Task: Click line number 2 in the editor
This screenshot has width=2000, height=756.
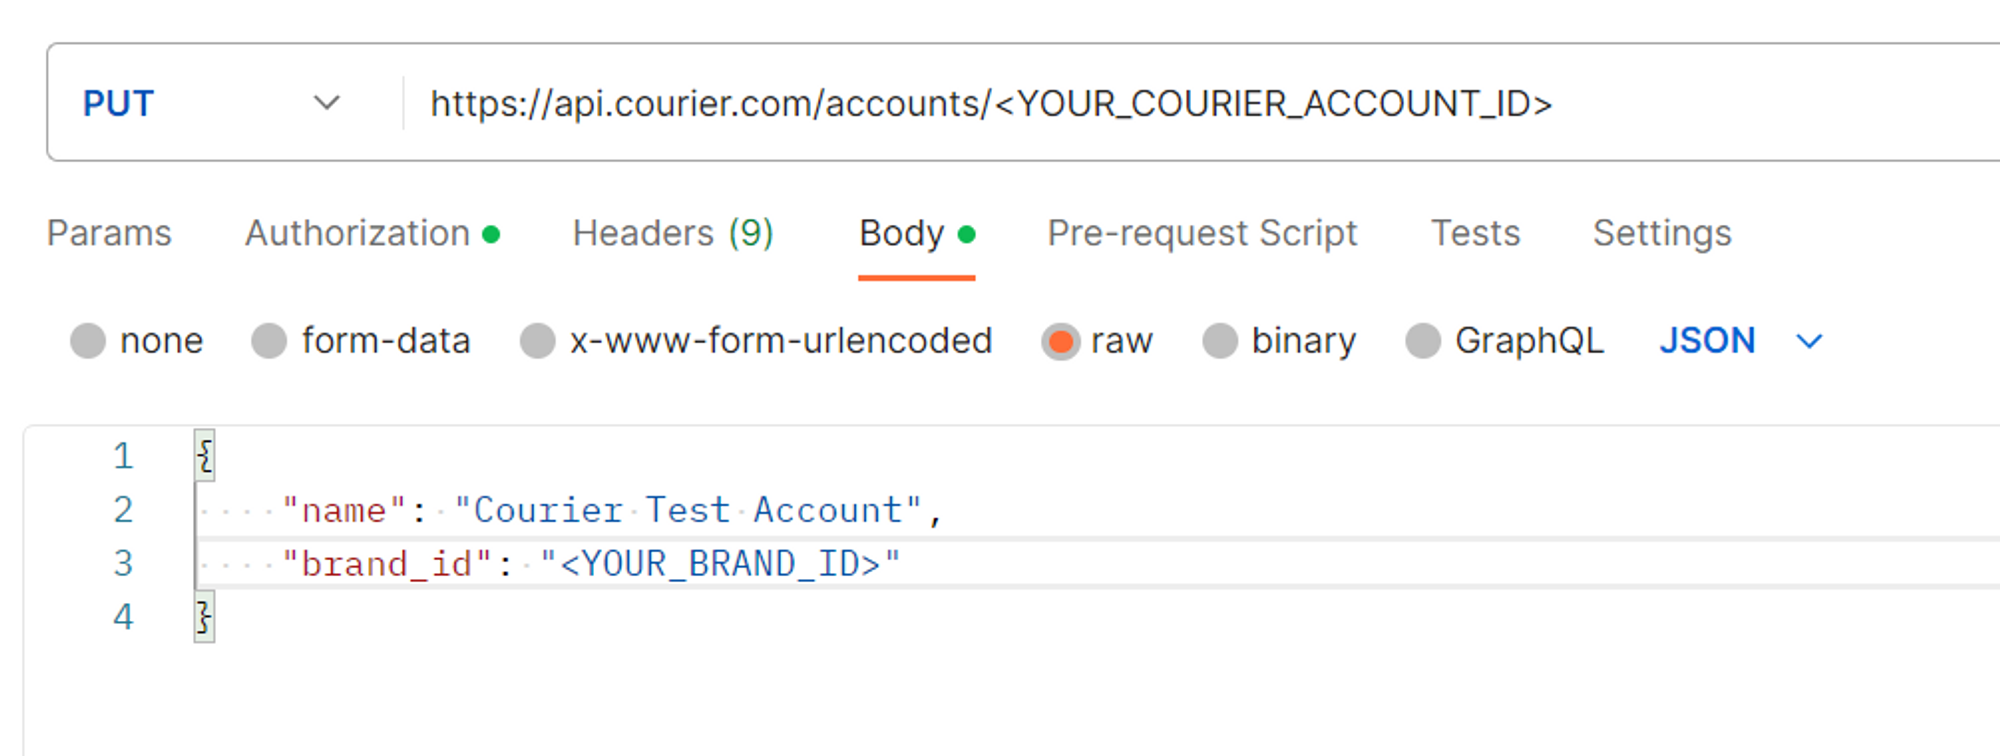Action: point(123,509)
